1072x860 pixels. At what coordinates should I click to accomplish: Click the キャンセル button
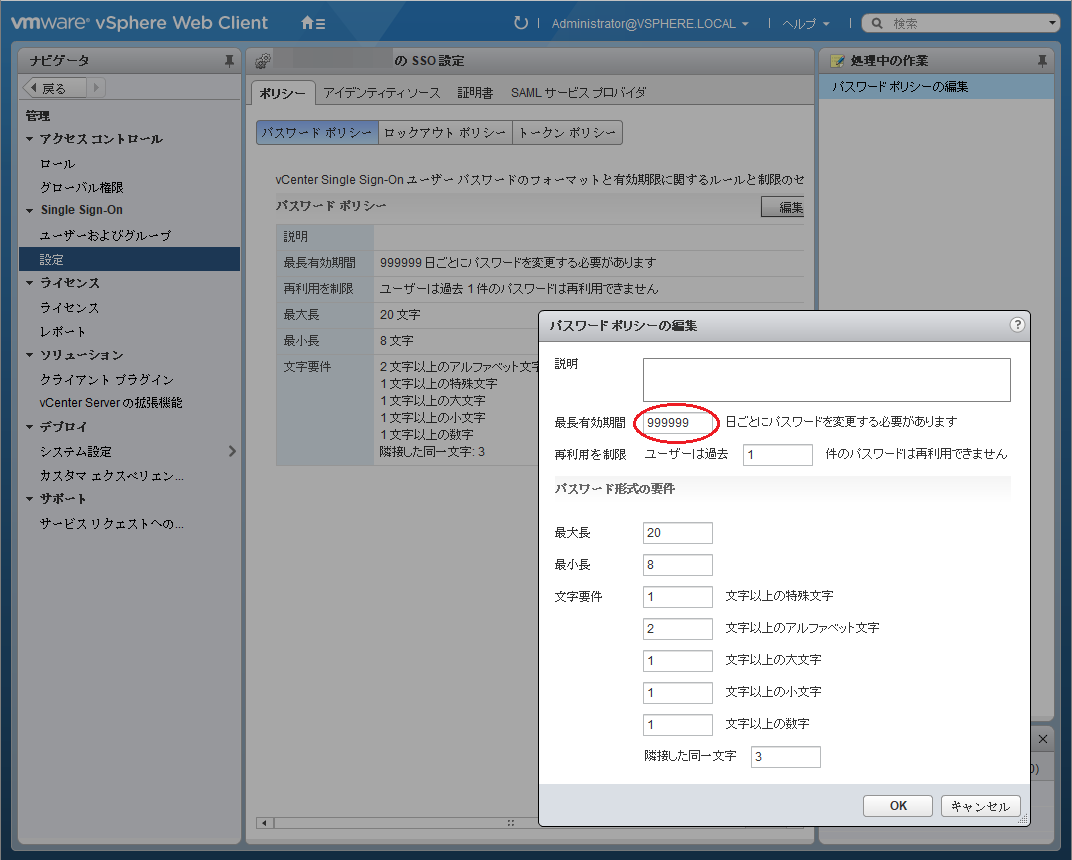click(980, 806)
